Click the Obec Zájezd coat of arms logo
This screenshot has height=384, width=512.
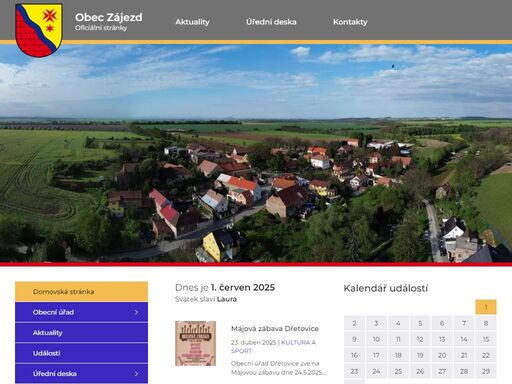pyautogui.click(x=39, y=30)
